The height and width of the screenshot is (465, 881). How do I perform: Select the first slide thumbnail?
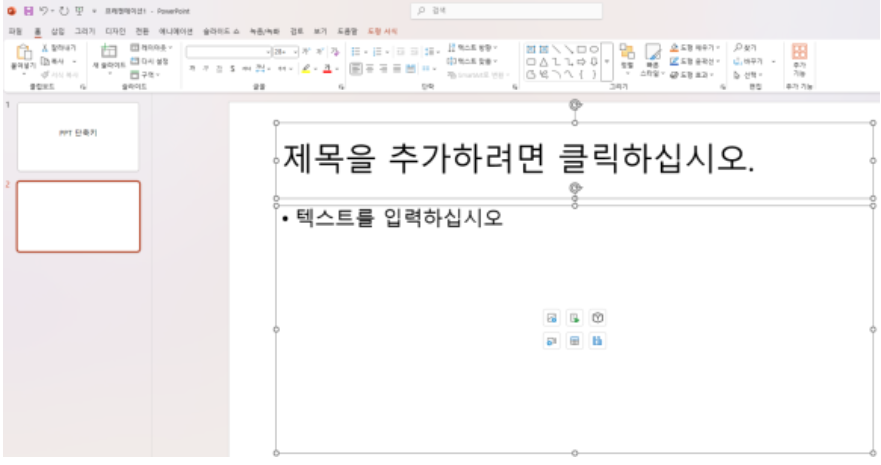coord(78,136)
